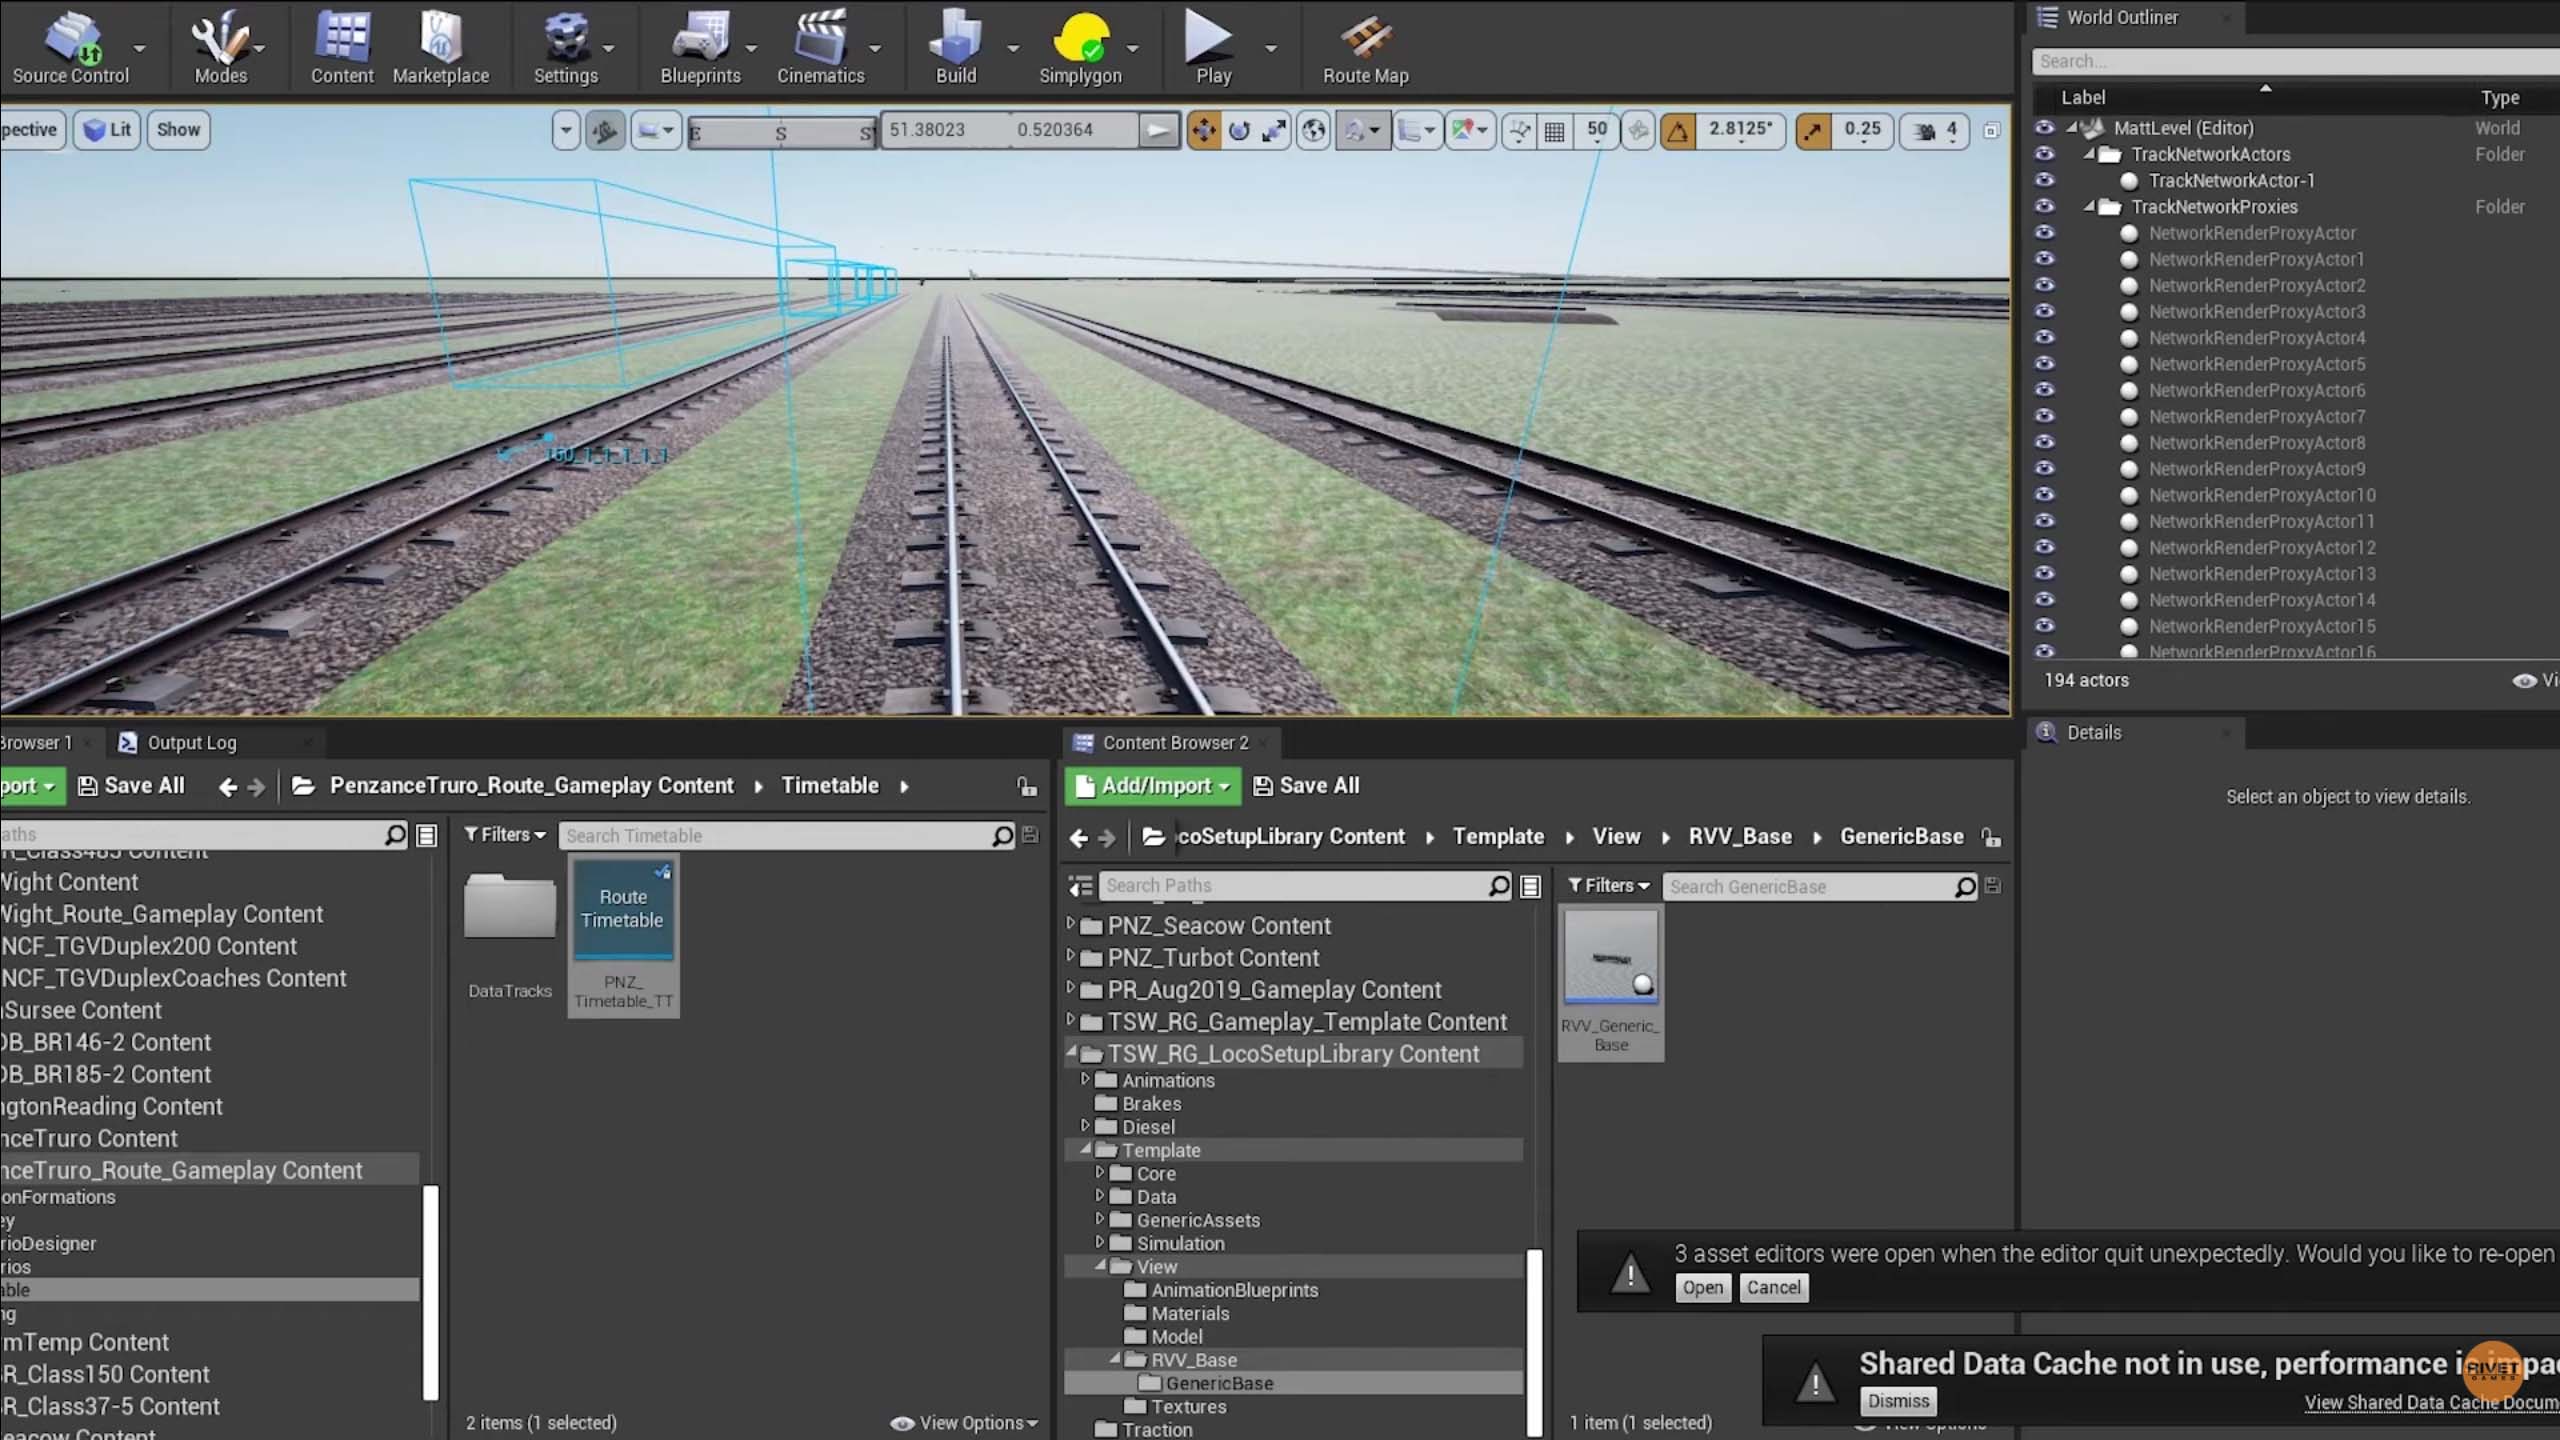
Task: Click the compass heading slider bar
Action: click(780, 131)
